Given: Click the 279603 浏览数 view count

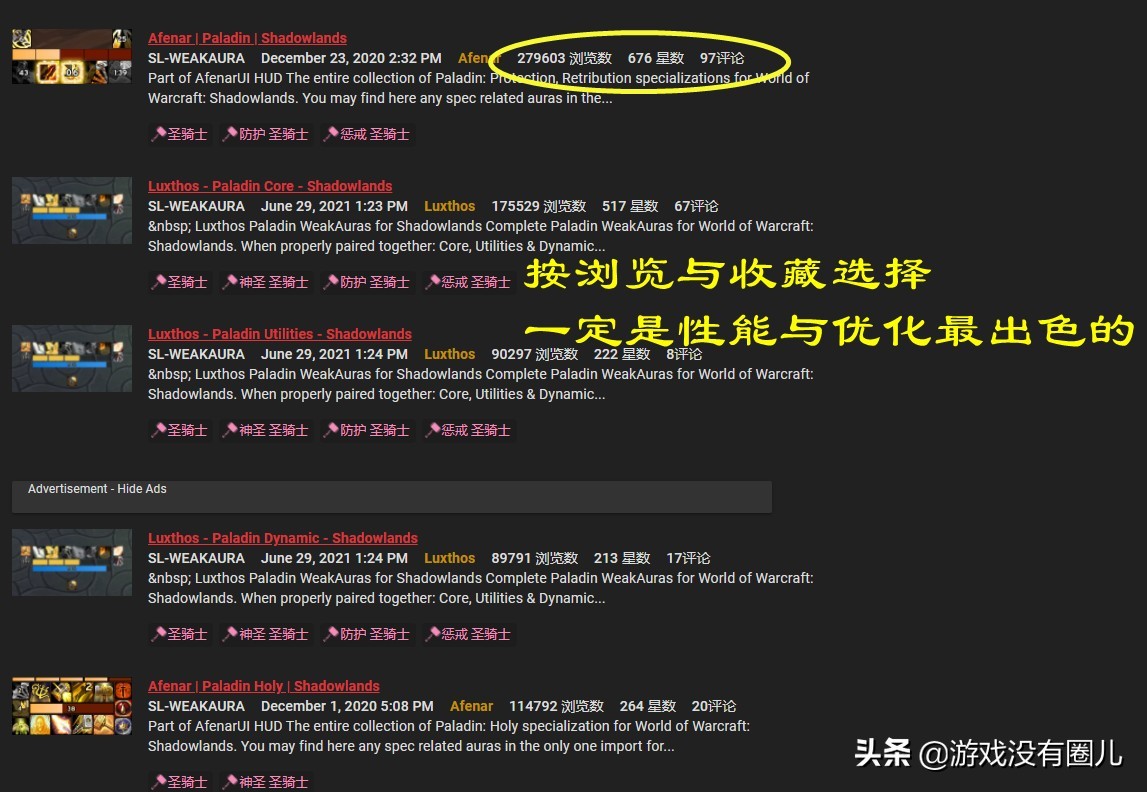Looking at the screenshot, I should coord(564,58).
